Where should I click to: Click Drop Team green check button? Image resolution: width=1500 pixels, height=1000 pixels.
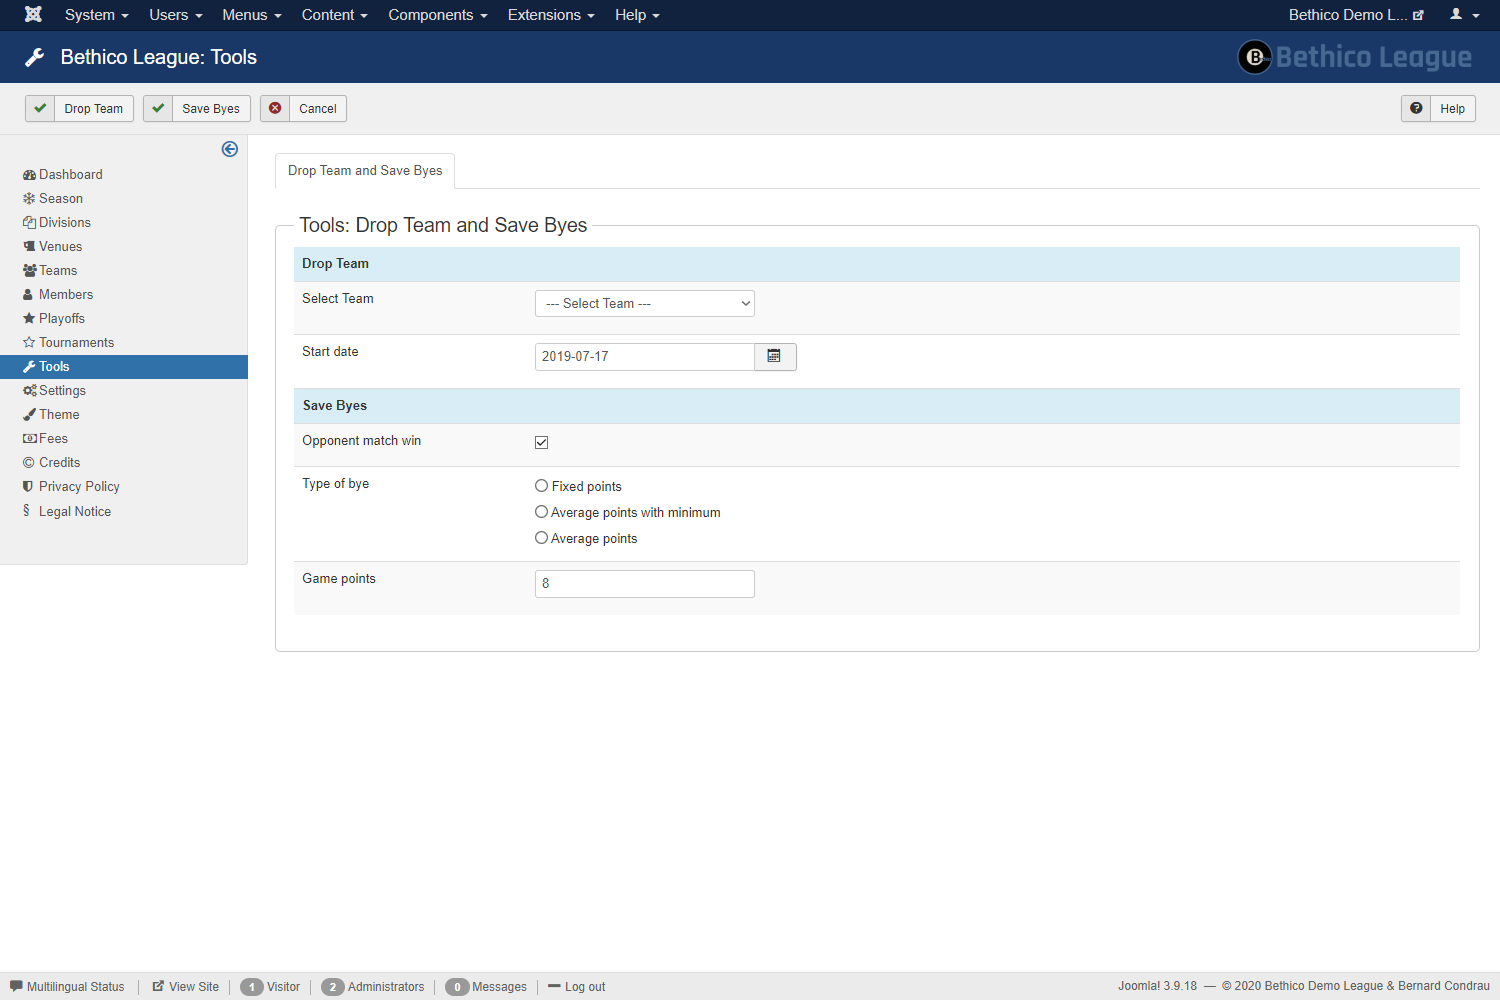79,109
